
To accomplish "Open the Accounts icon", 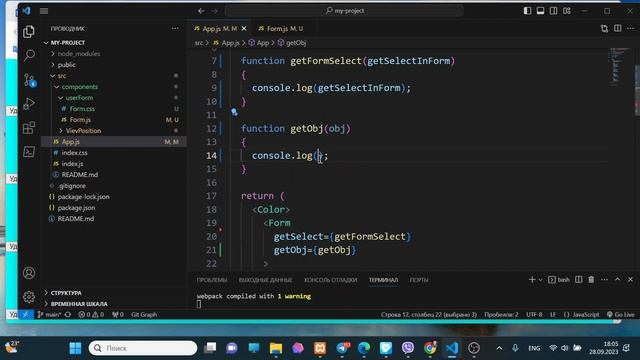I will click(29, 273).
